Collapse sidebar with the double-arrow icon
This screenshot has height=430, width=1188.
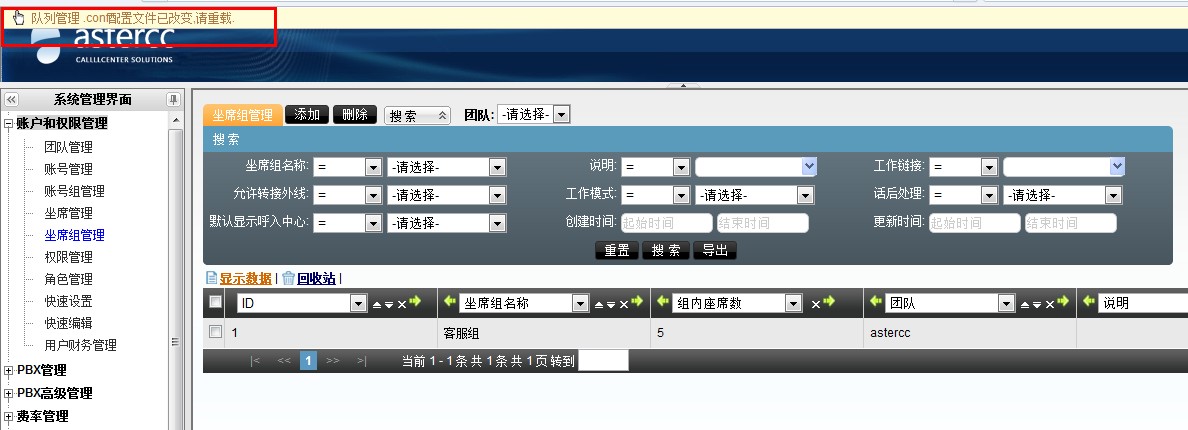pyautogui.click(x=12, y=100)
